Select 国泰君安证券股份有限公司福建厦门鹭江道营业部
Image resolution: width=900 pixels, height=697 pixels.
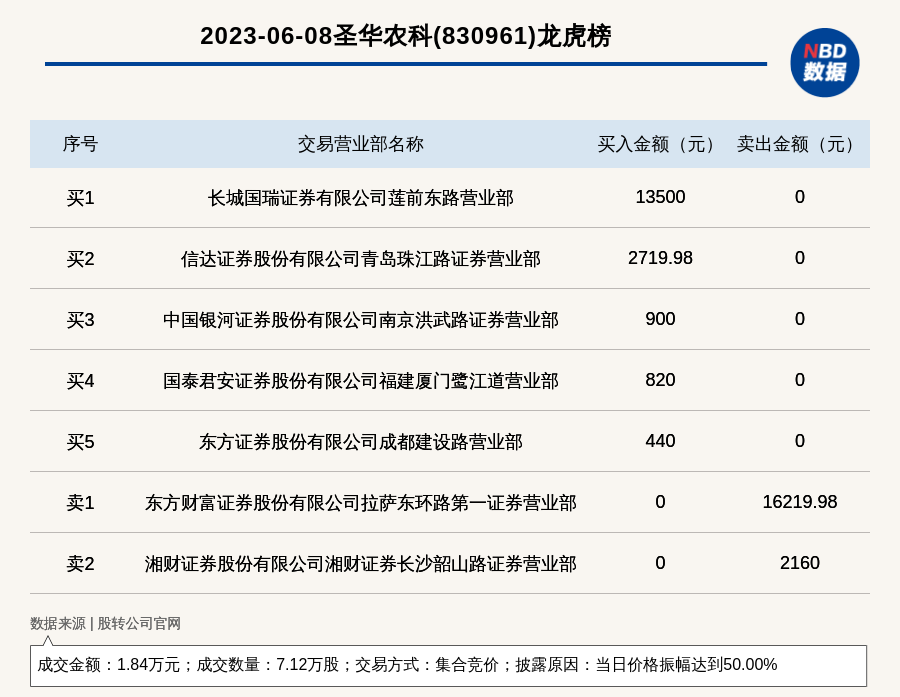360,381
